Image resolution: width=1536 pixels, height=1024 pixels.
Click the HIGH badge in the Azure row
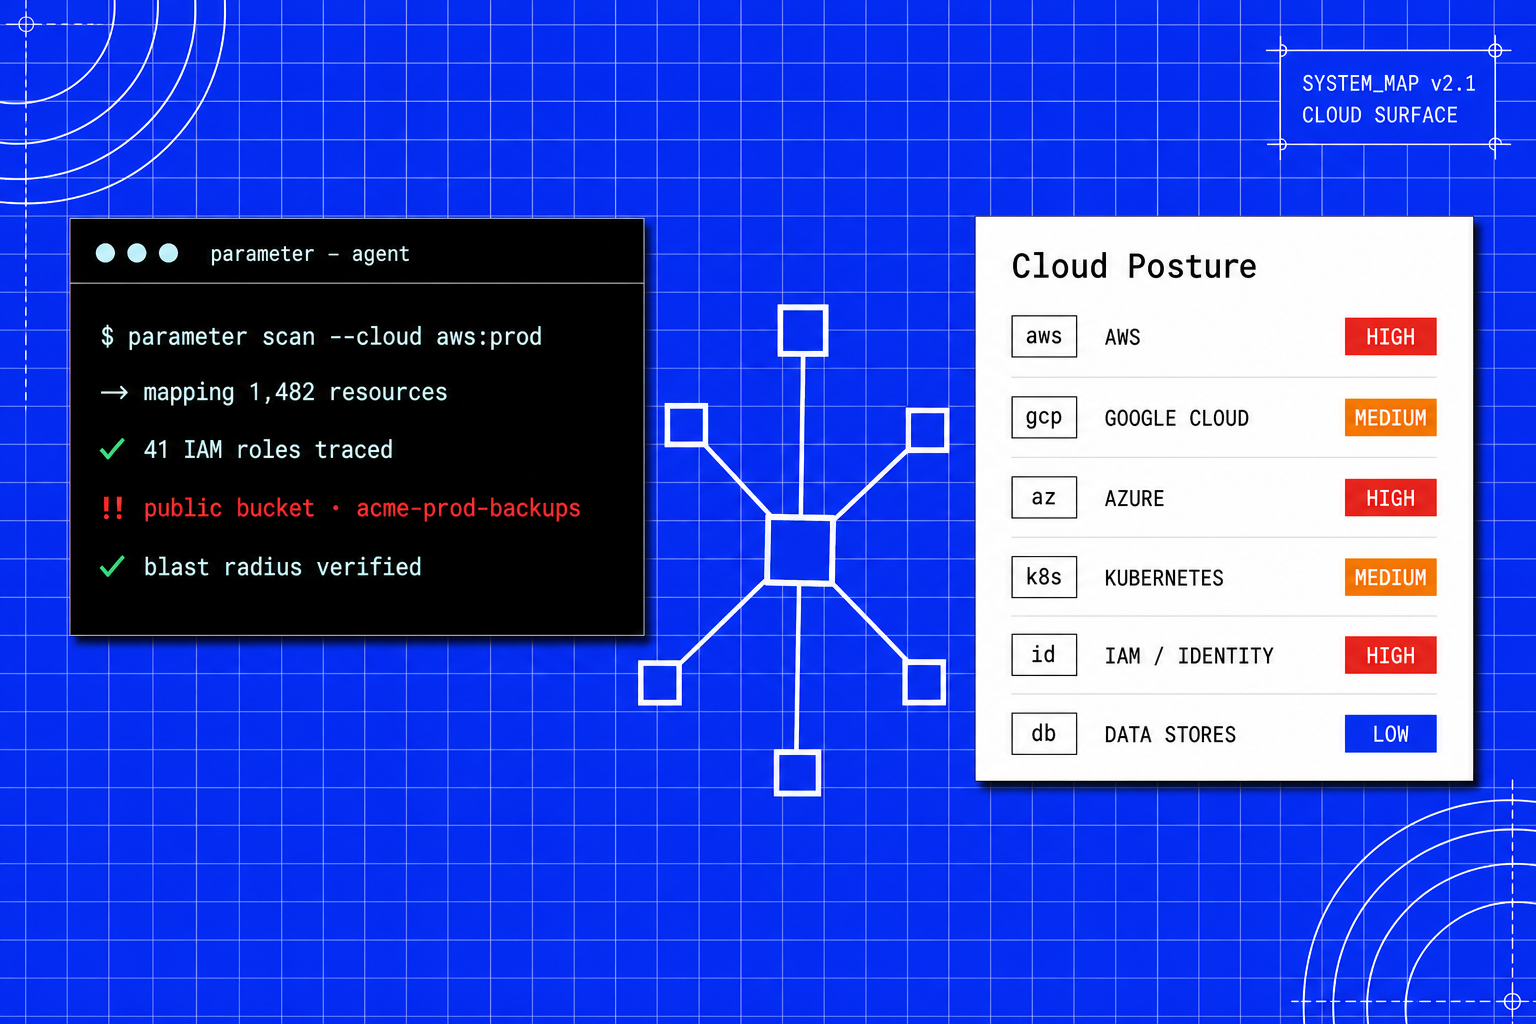[x=1390, y=497]
